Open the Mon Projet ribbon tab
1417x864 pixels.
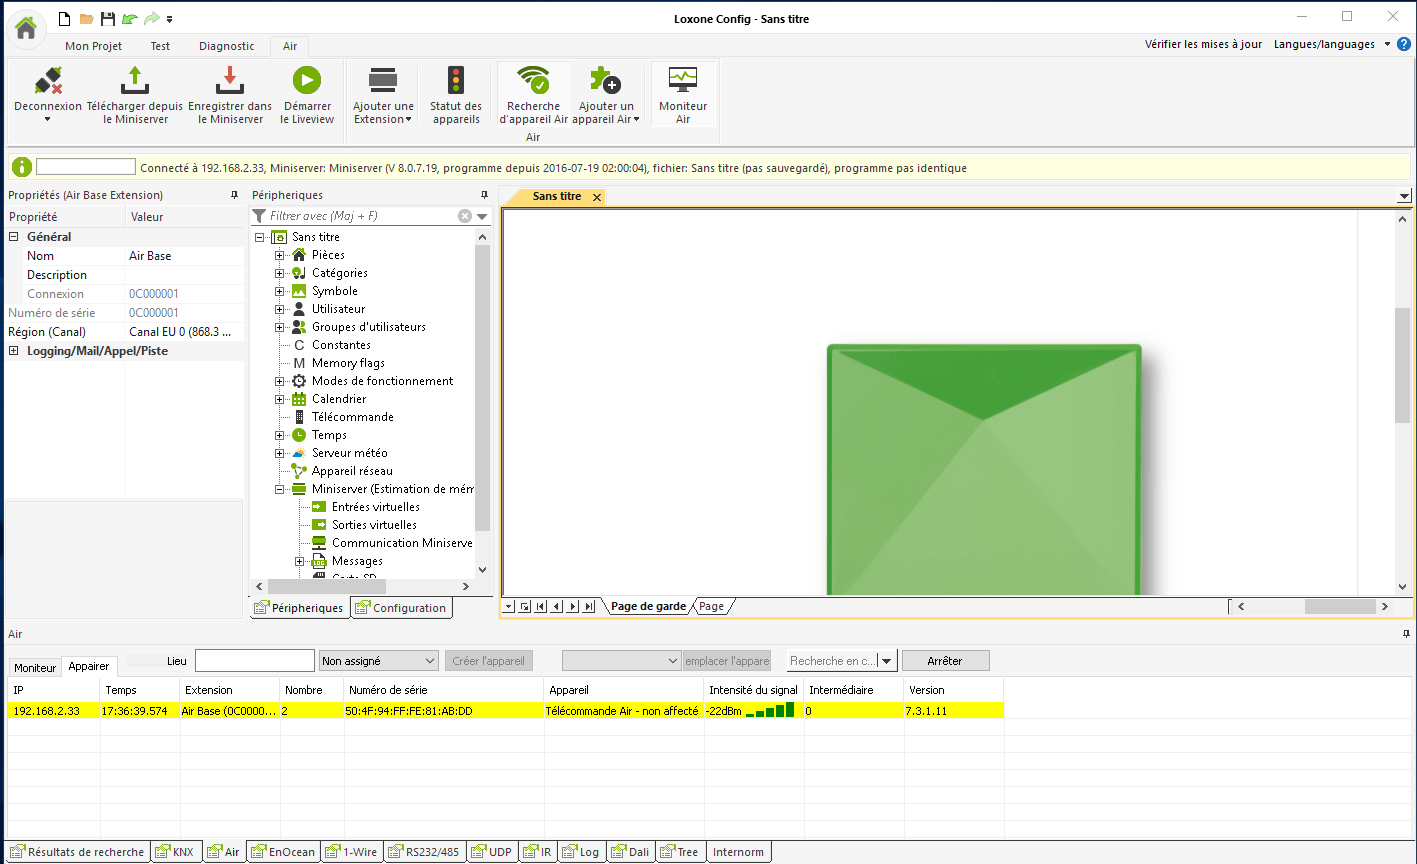coord(94,46)
